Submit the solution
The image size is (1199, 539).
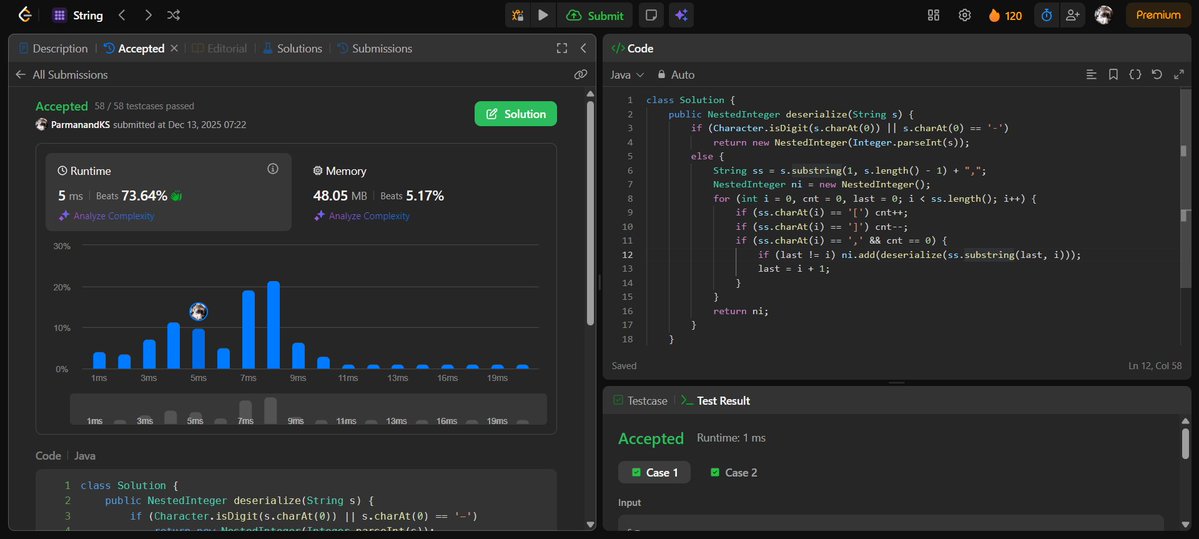595,15
